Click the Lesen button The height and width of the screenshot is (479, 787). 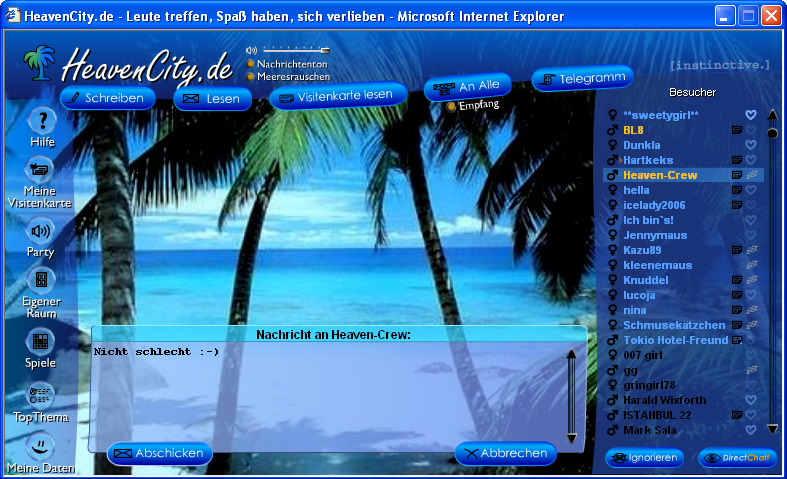tap(212, 98)
